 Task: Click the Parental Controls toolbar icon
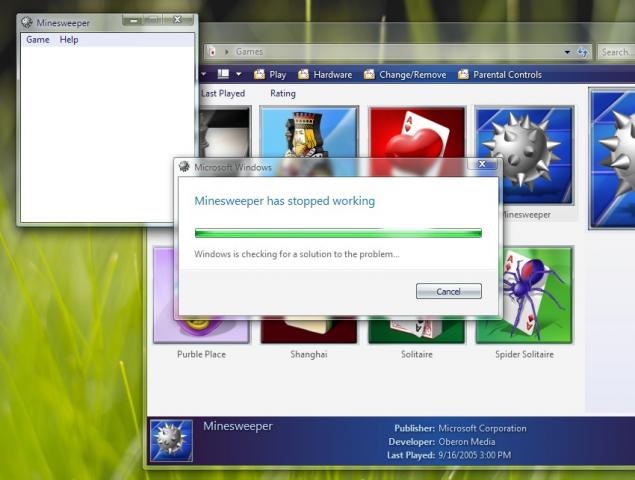[463, 75]
